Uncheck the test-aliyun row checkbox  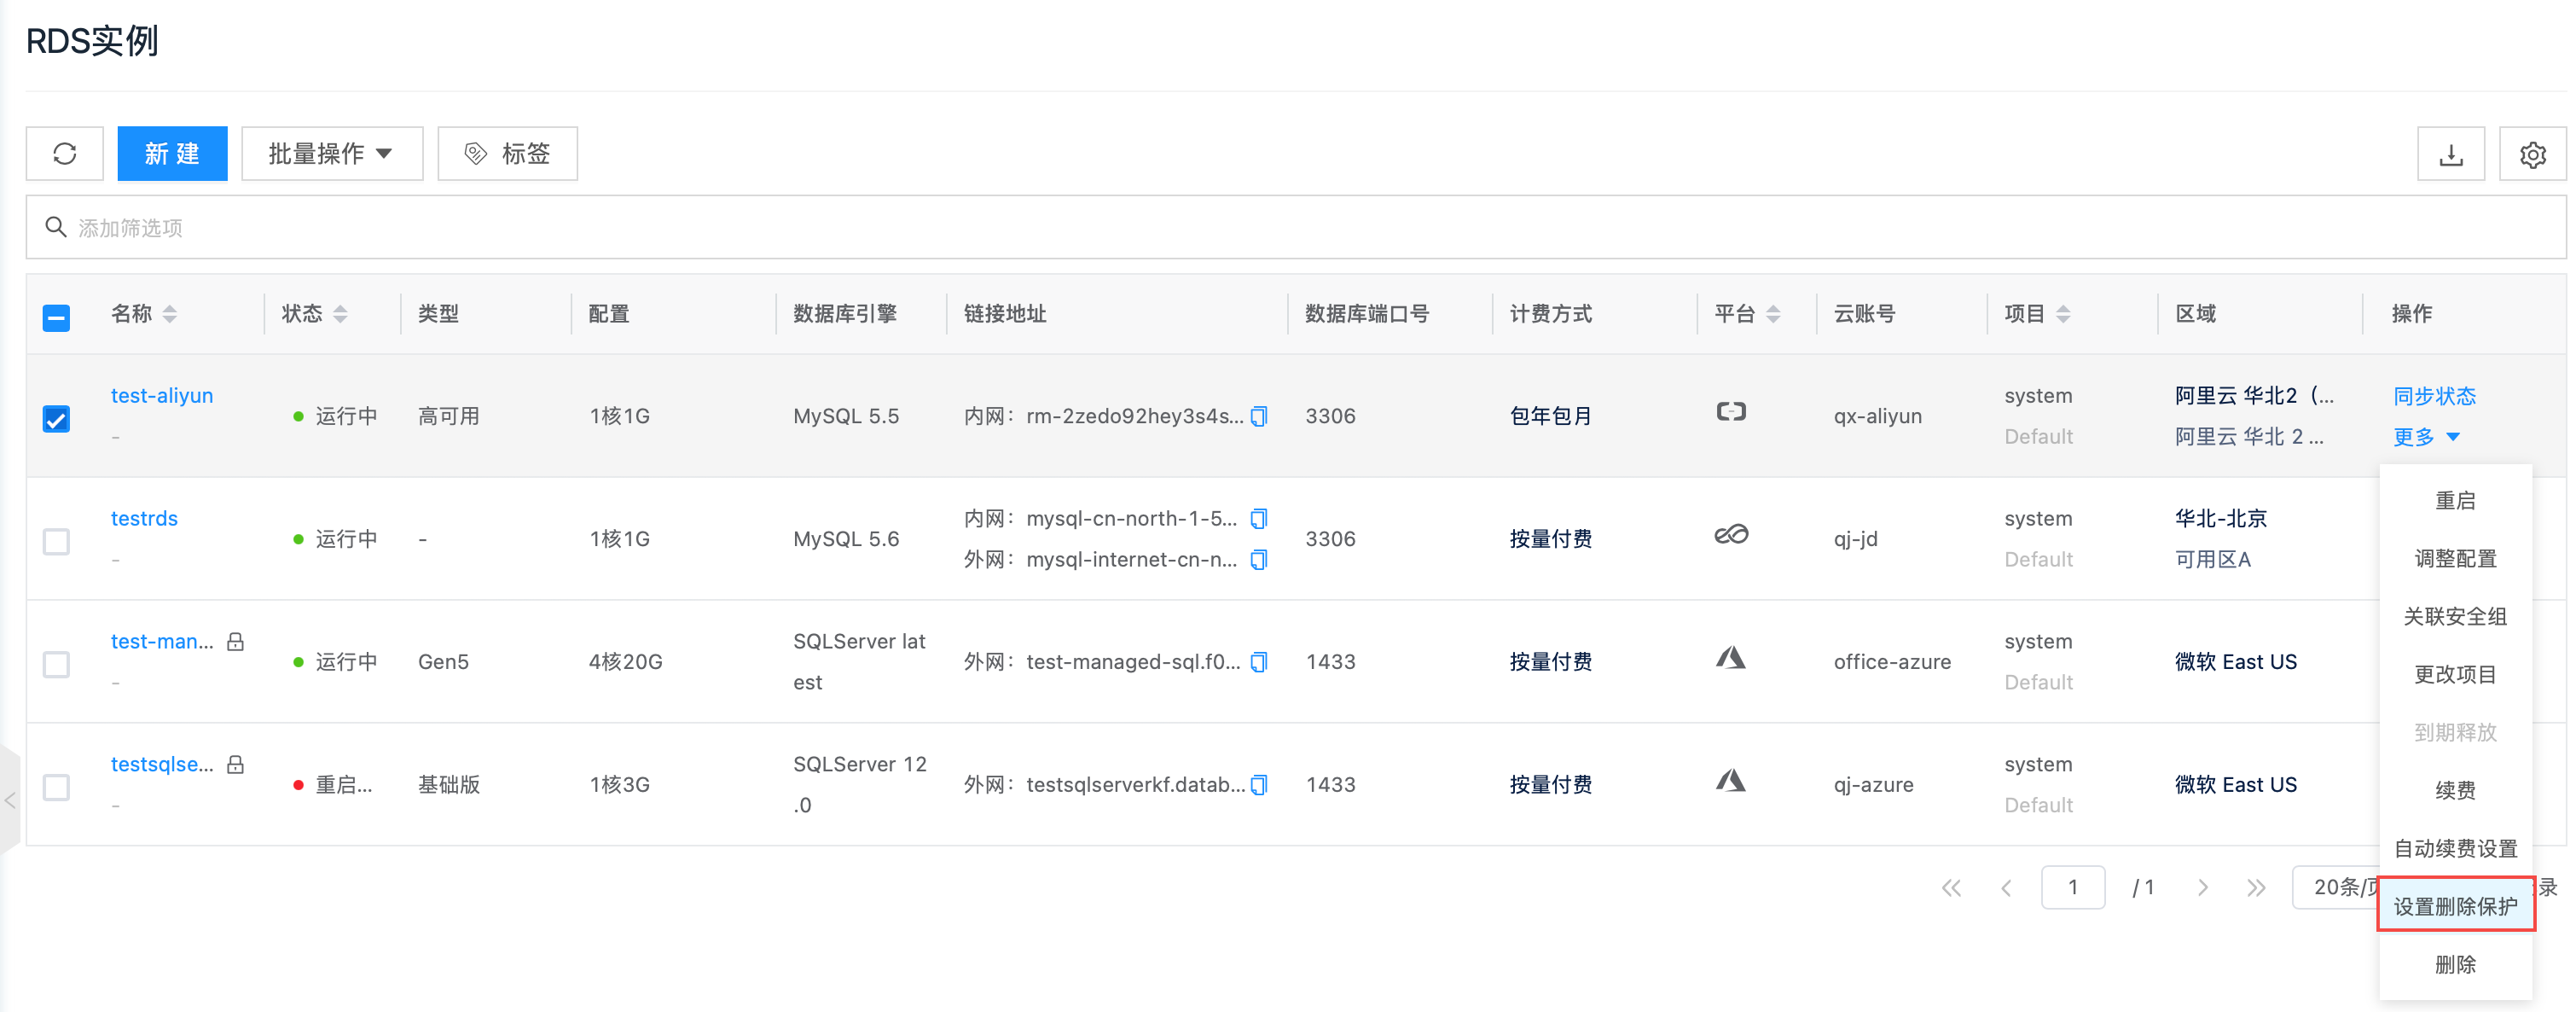pyautogui.click(x=57, y=418)
